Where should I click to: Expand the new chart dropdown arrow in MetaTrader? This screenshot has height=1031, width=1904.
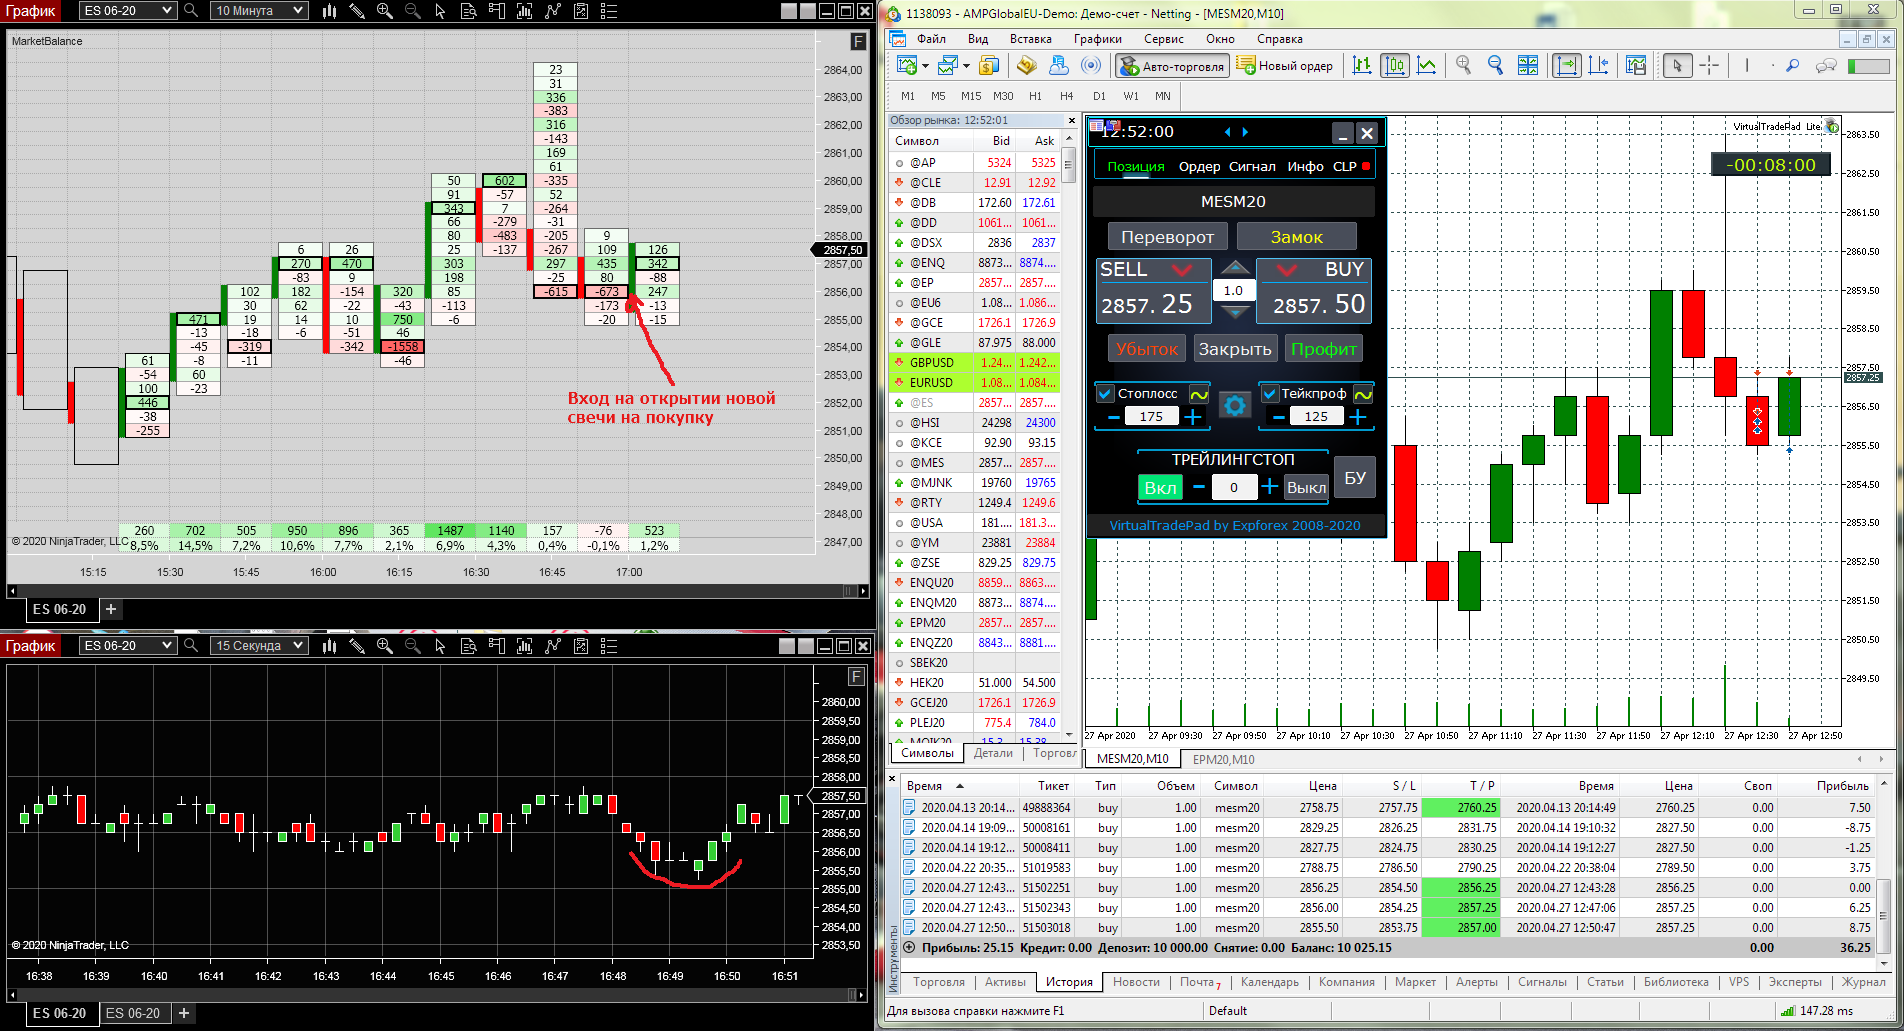pyautogui.click(x=926, y=66)
